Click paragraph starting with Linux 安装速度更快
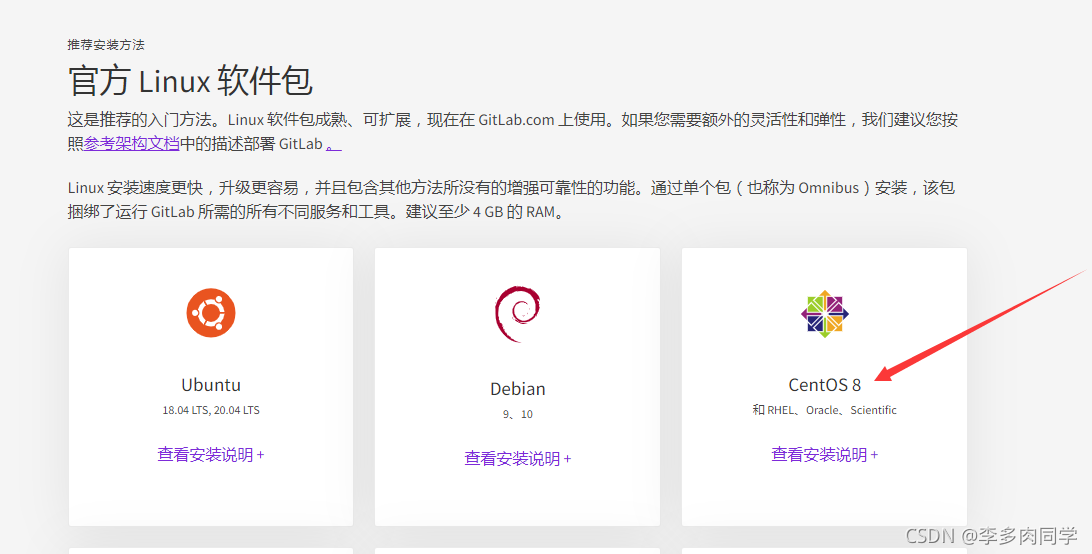Viewport: 1092px width, 554px height. coord(511,199)
